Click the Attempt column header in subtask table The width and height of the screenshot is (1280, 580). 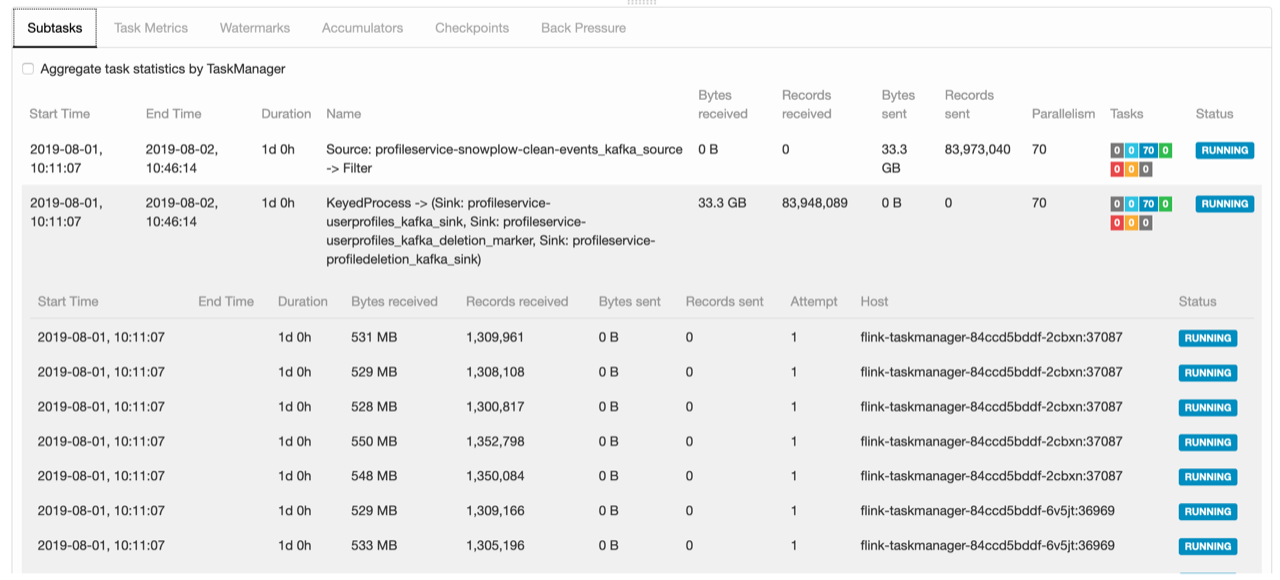(814, 301)
